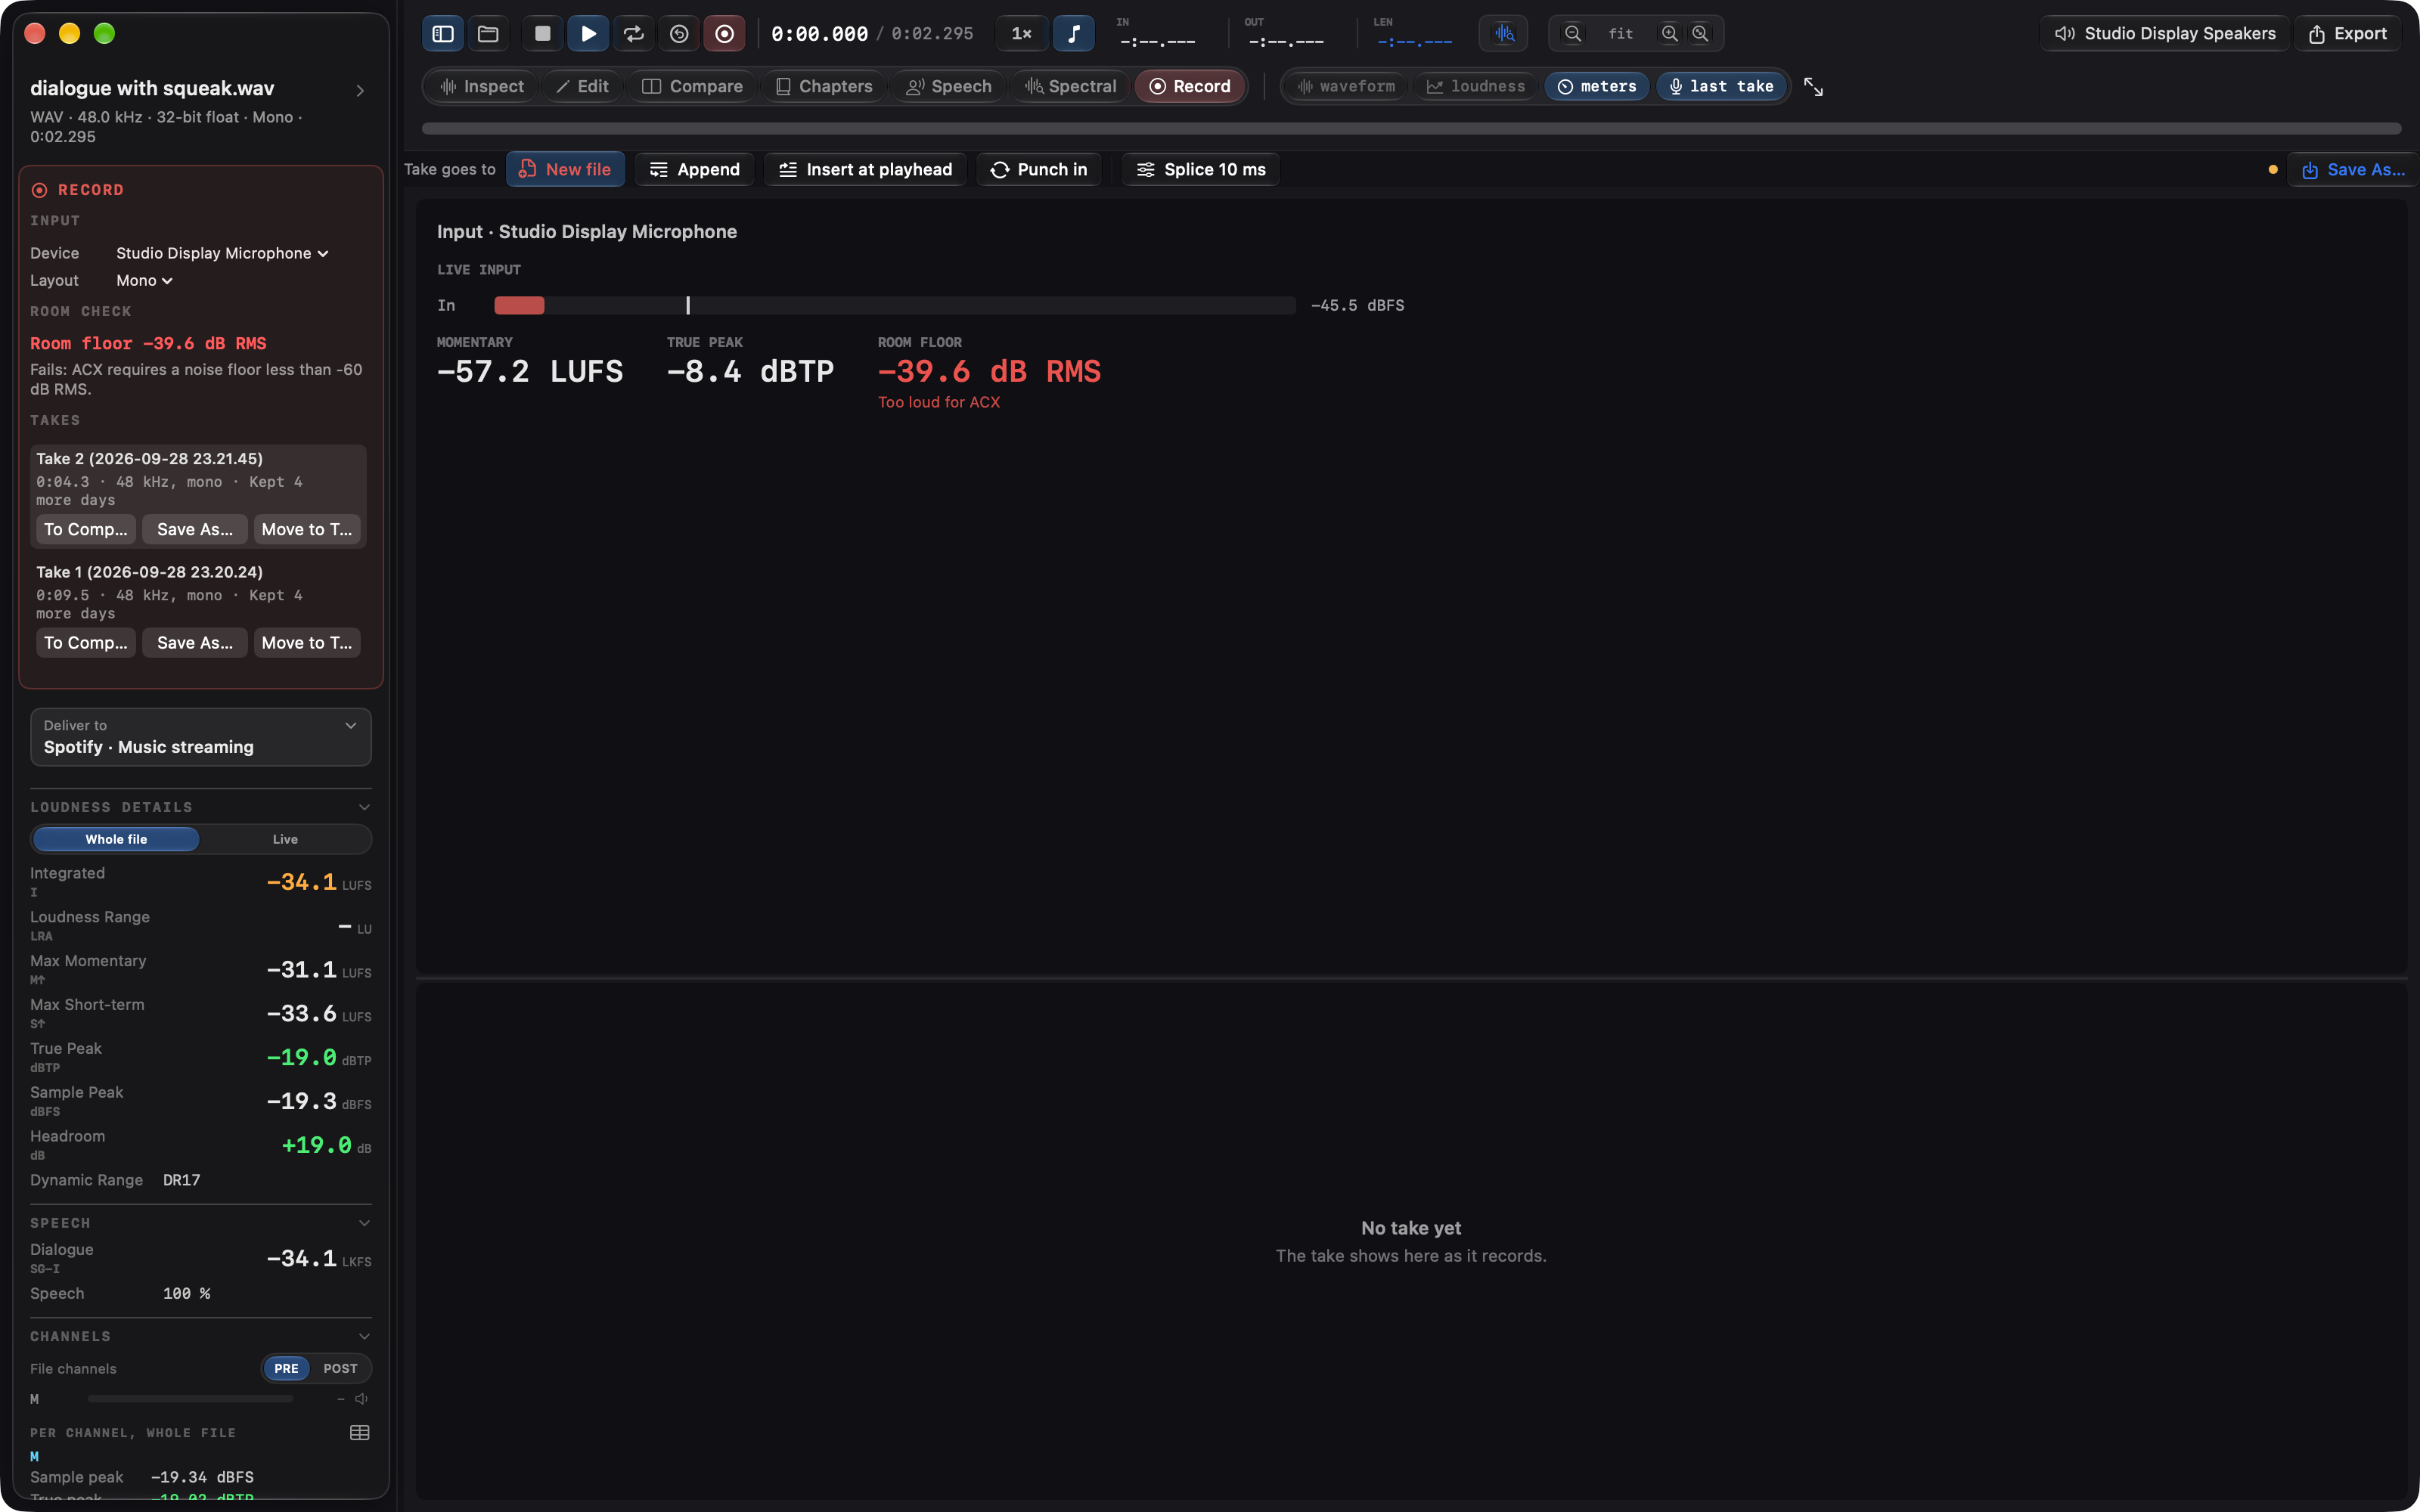Open file via folder icon
Viewport: 2420px width, 1512px height.
pos(488,34)
